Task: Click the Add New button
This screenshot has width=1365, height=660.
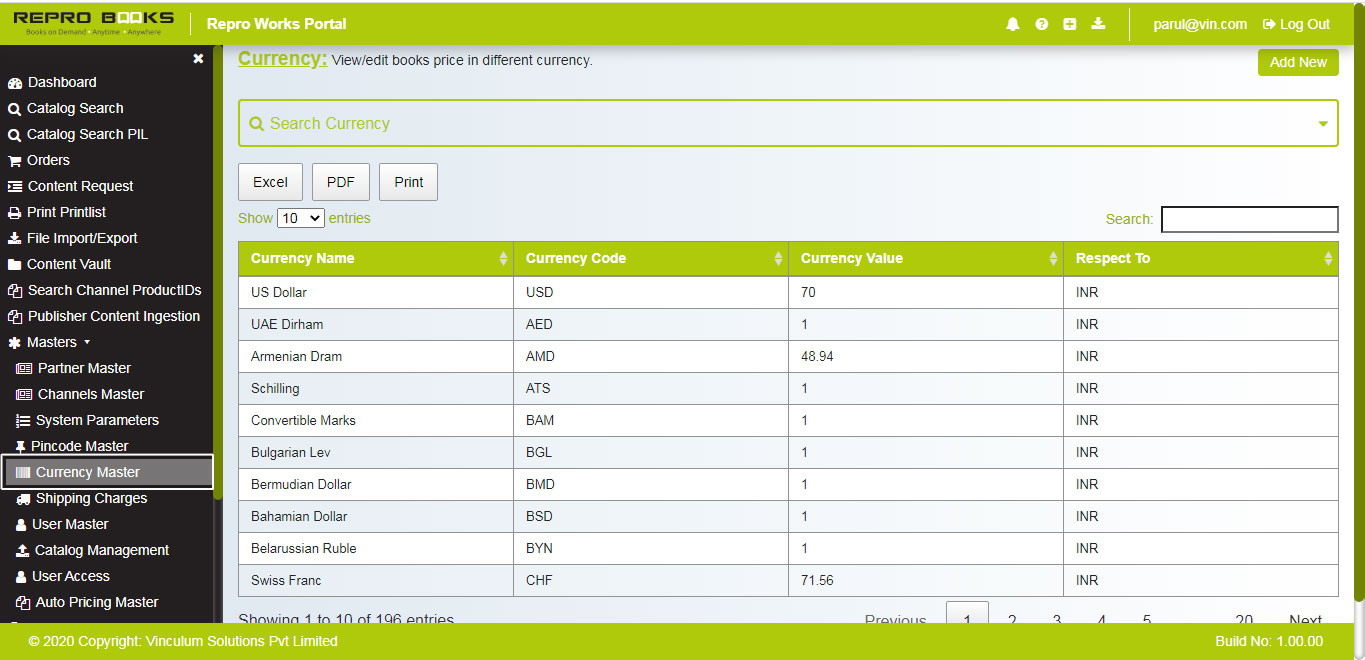Action: [x=1297, y=62]
